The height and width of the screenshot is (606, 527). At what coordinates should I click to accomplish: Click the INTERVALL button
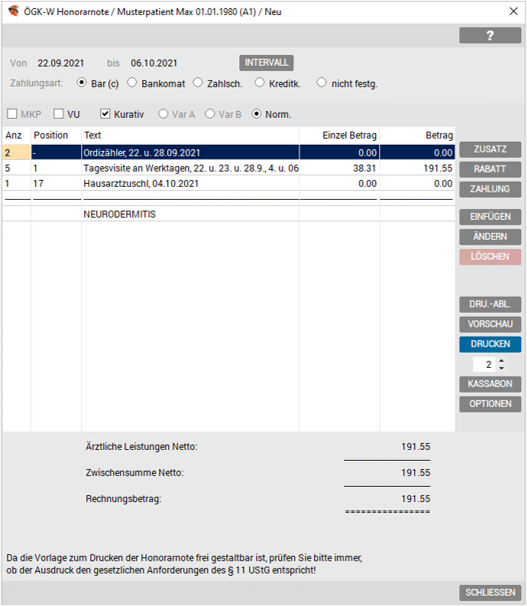[266, 63]
